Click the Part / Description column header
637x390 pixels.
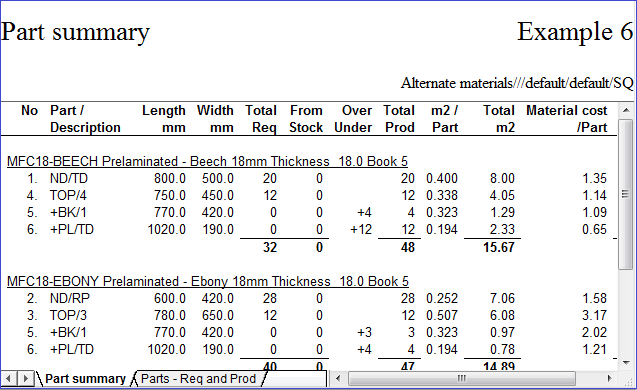85,119
